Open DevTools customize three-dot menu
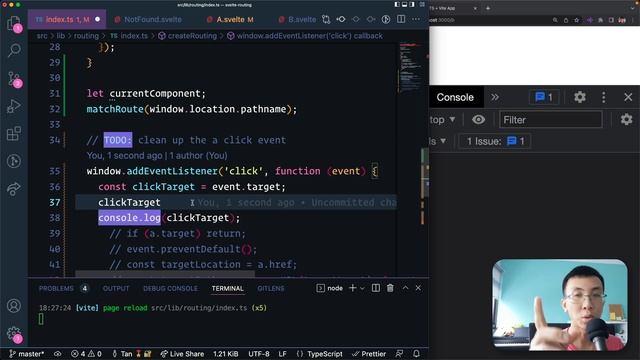Image resolution: width=640 pixels, height=360 pixels. [604, 97]
